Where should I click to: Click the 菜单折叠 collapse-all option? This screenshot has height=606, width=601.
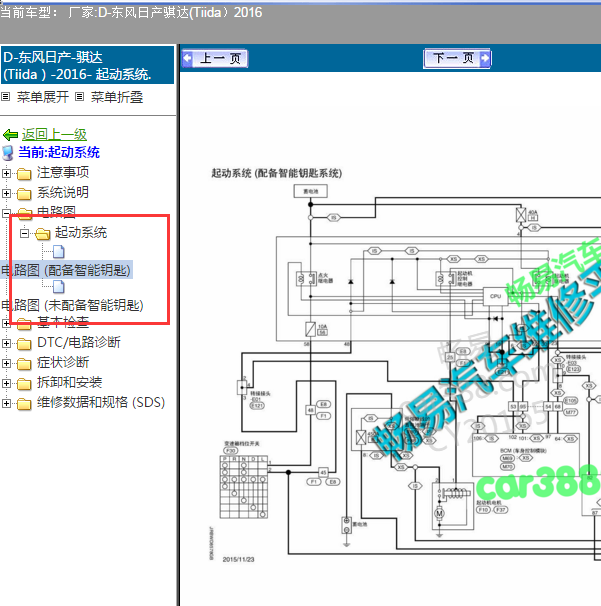117,97
